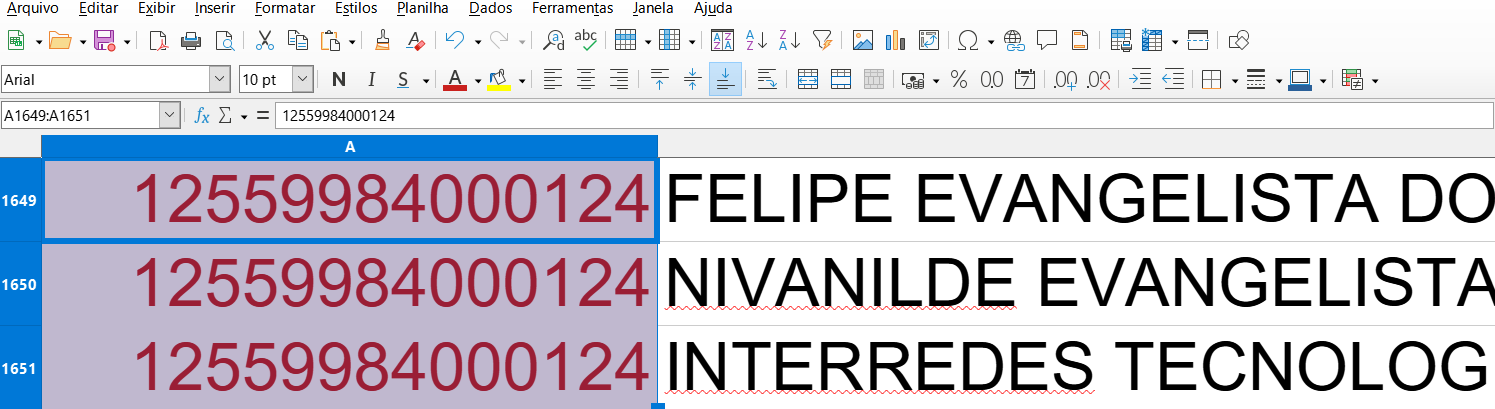Apply the red Font Color swatch
Viewport: 1495px width, 409px height.
[455, 80]
